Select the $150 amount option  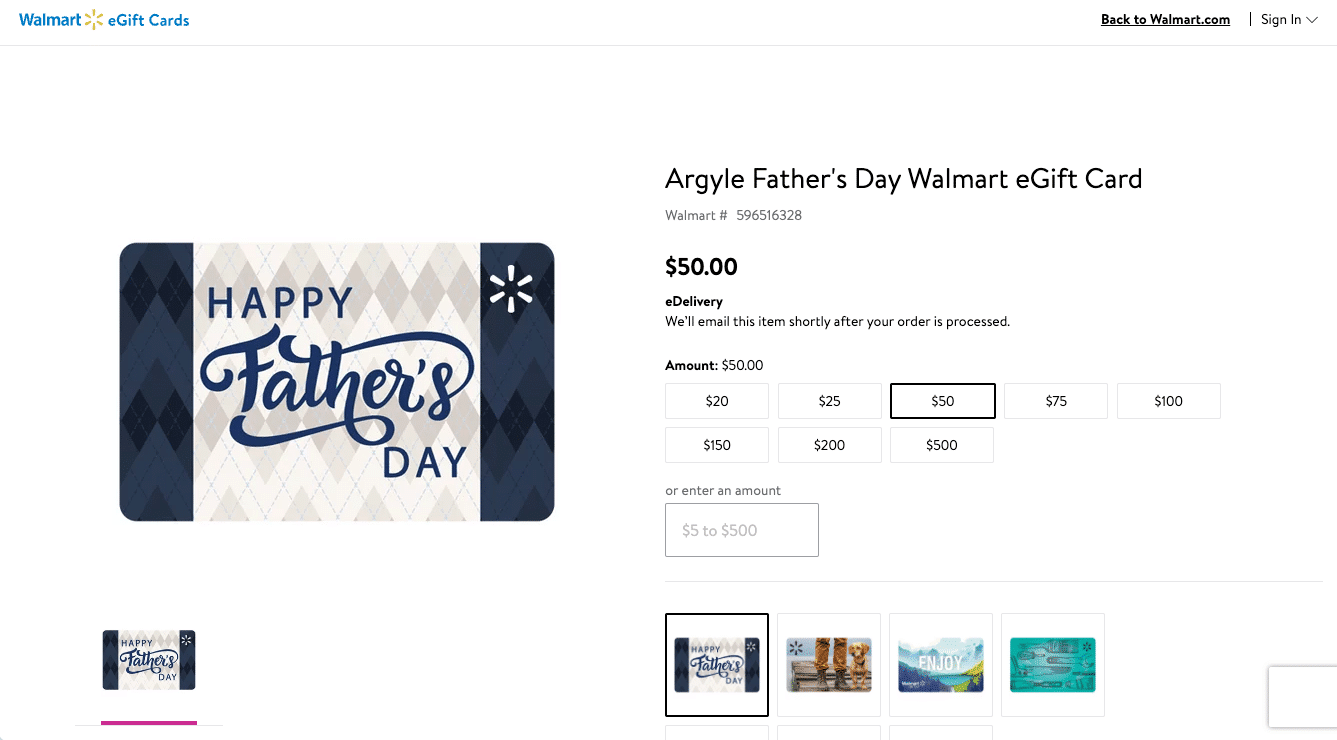[x=716, y=444]
